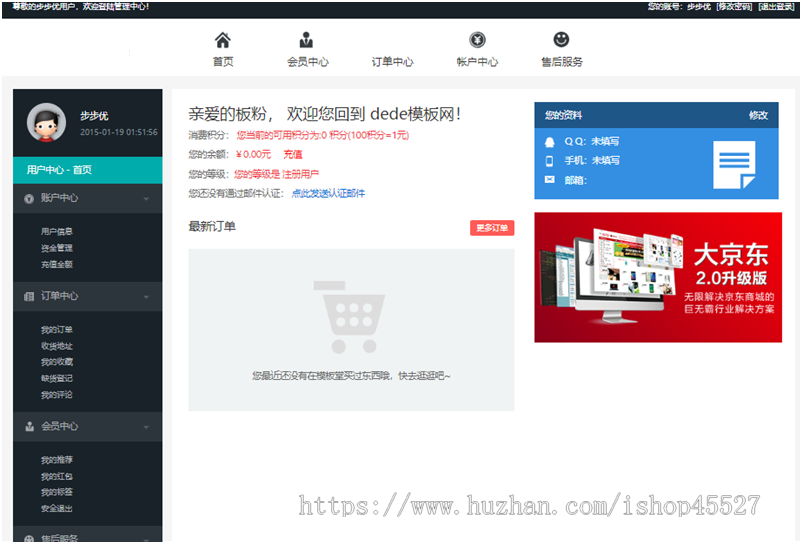Image resolution: width=802 pixels, height=544 pixels.
Task: Open 收货地址 in the sidebar
Action: tap(57, 346)
